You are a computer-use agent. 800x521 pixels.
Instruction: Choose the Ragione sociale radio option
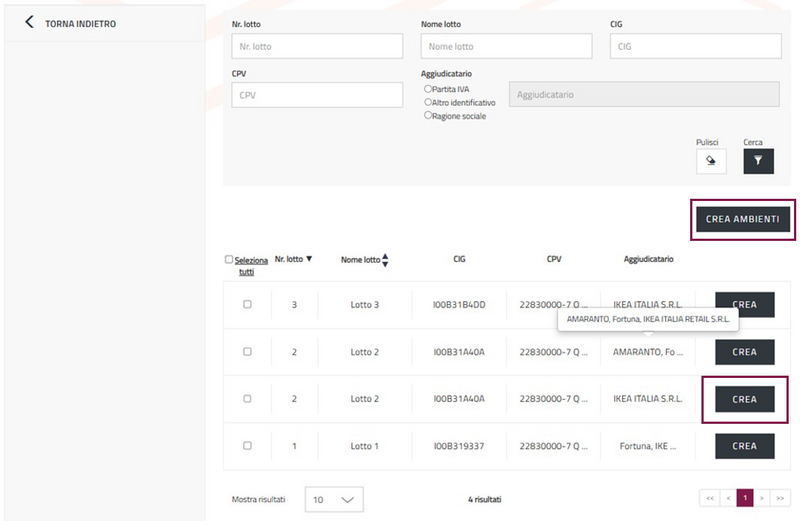[428, 115]
